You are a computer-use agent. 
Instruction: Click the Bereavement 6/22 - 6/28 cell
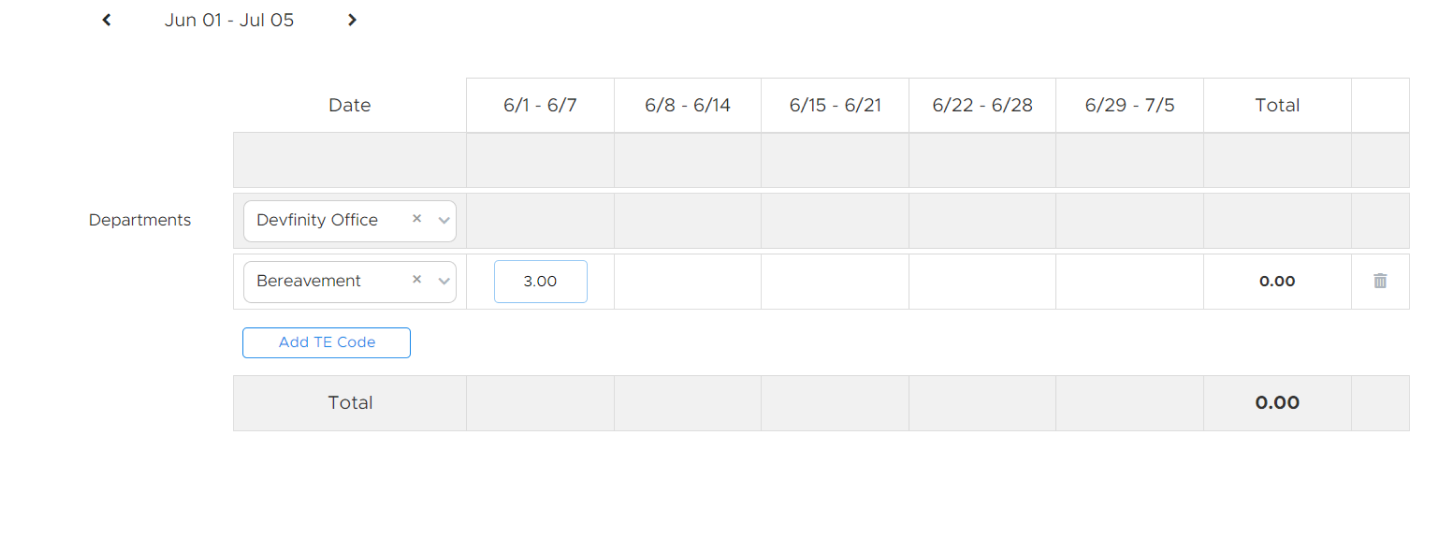(x=982, y=281)
